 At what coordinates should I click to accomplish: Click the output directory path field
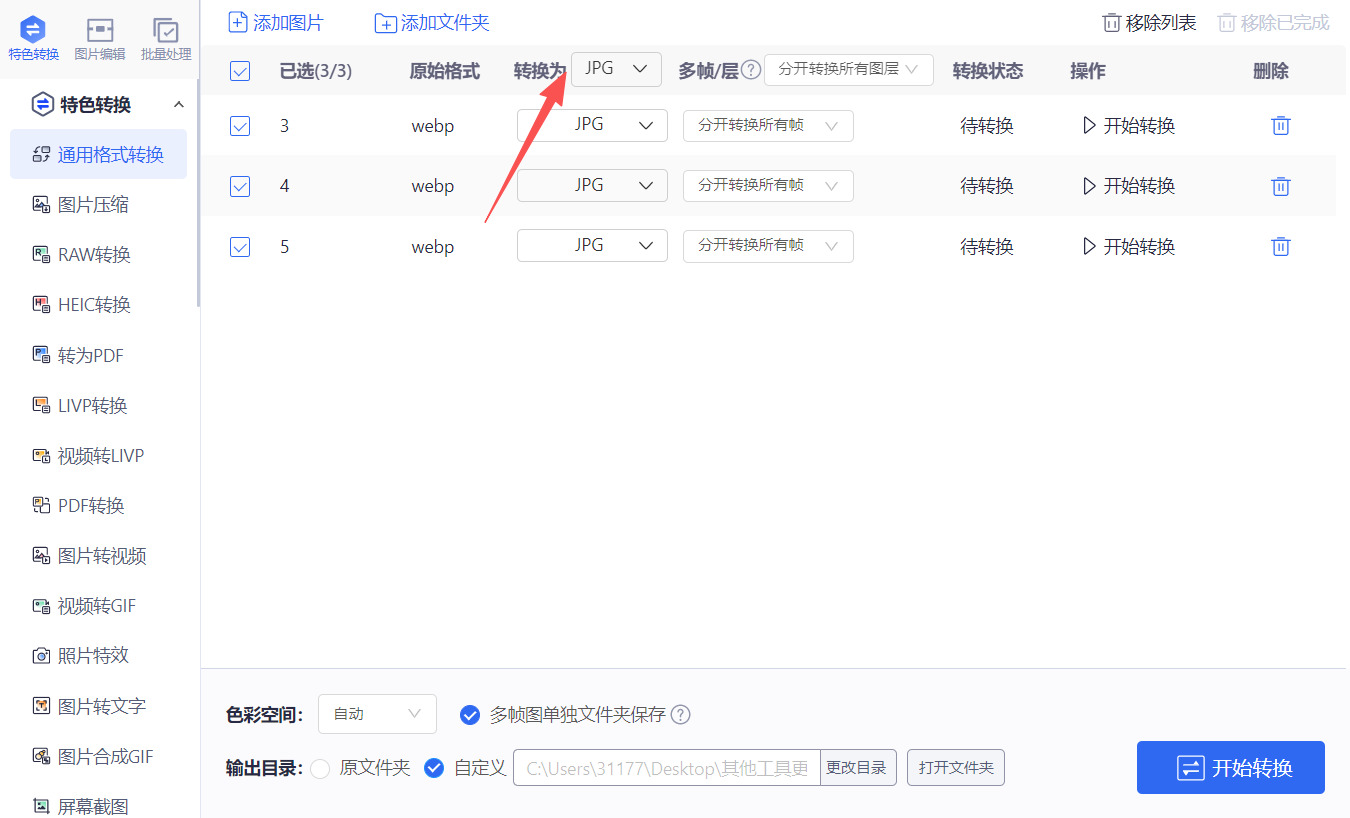667,768
